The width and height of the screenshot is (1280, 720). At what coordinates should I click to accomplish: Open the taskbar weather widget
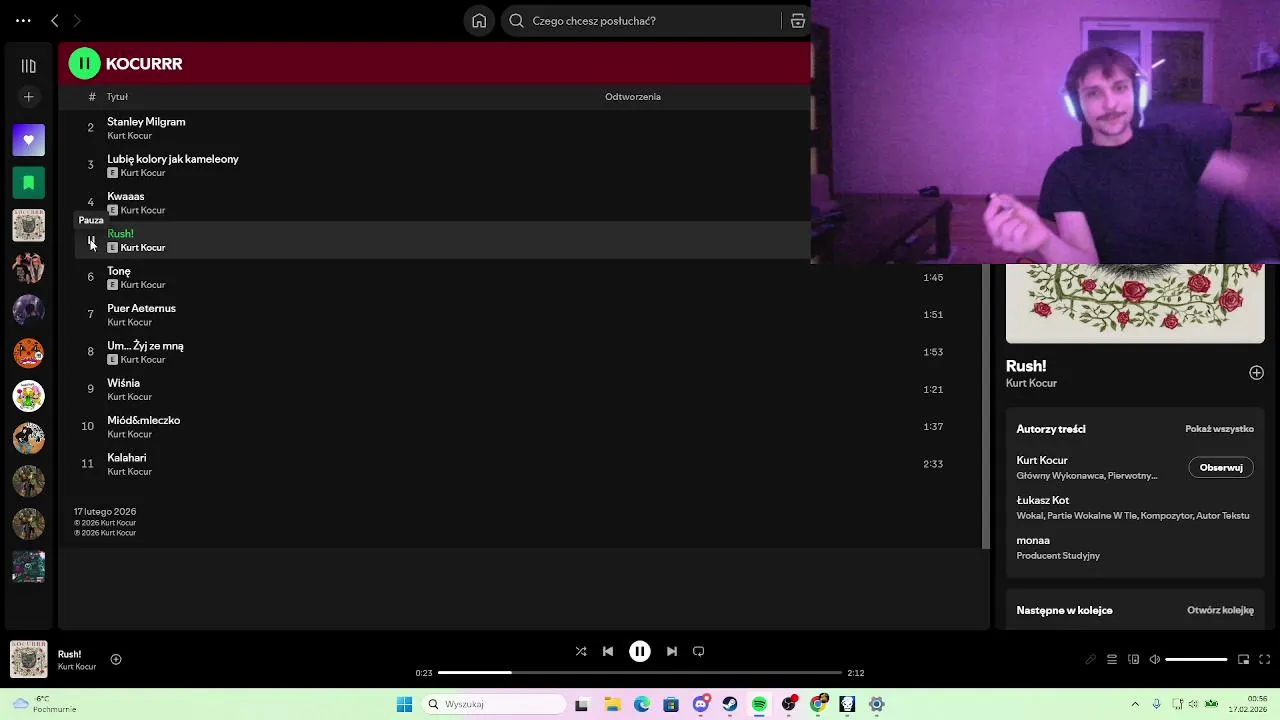click(43, 704)
